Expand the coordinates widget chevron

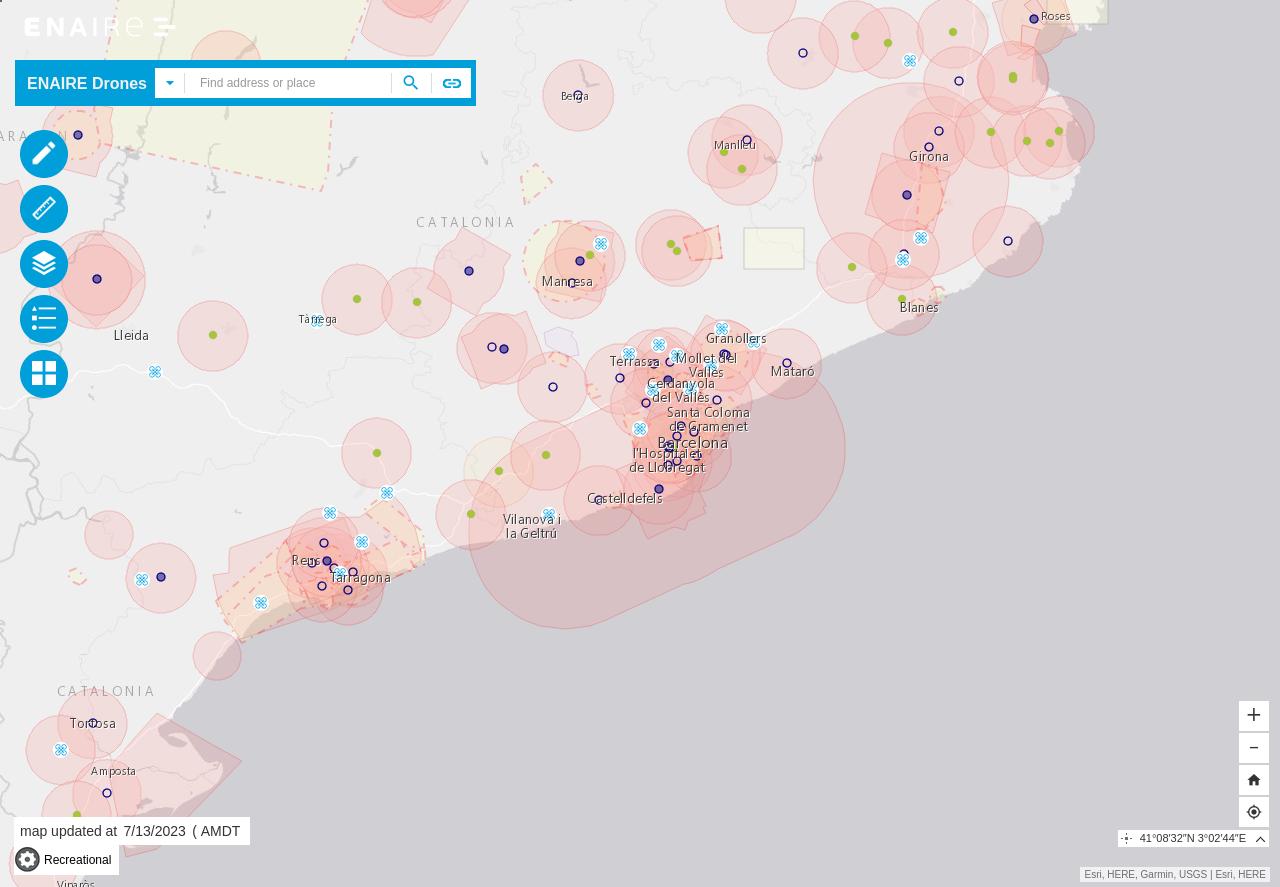[x=1260, y=839]
